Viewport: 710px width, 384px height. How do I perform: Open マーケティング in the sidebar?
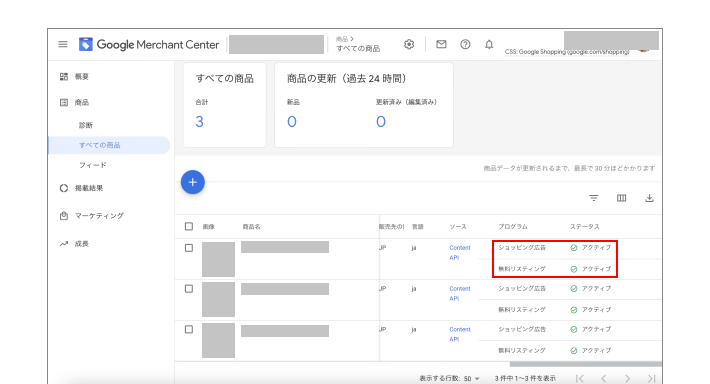pyautogui.click(x=99, y=216)
